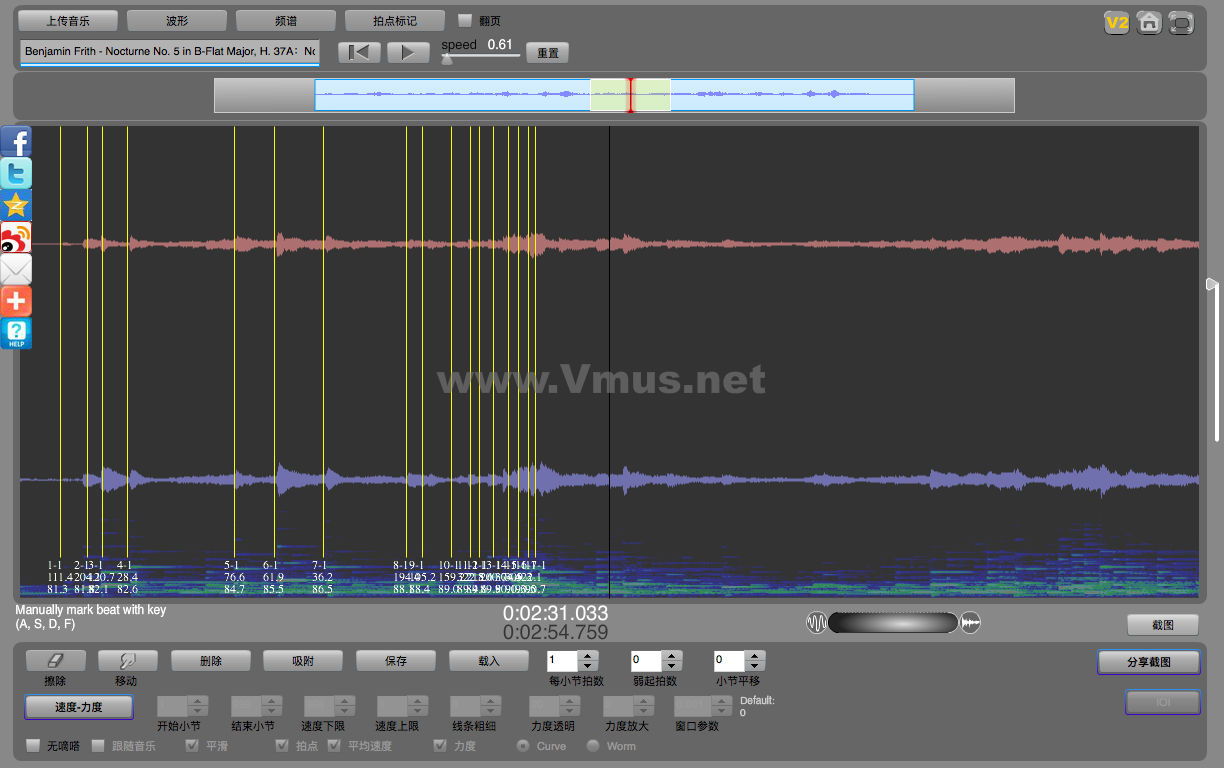The height and width of the screenshot is (768, 1224).
Task: Open the email share envelope icon
Action: 16,269
